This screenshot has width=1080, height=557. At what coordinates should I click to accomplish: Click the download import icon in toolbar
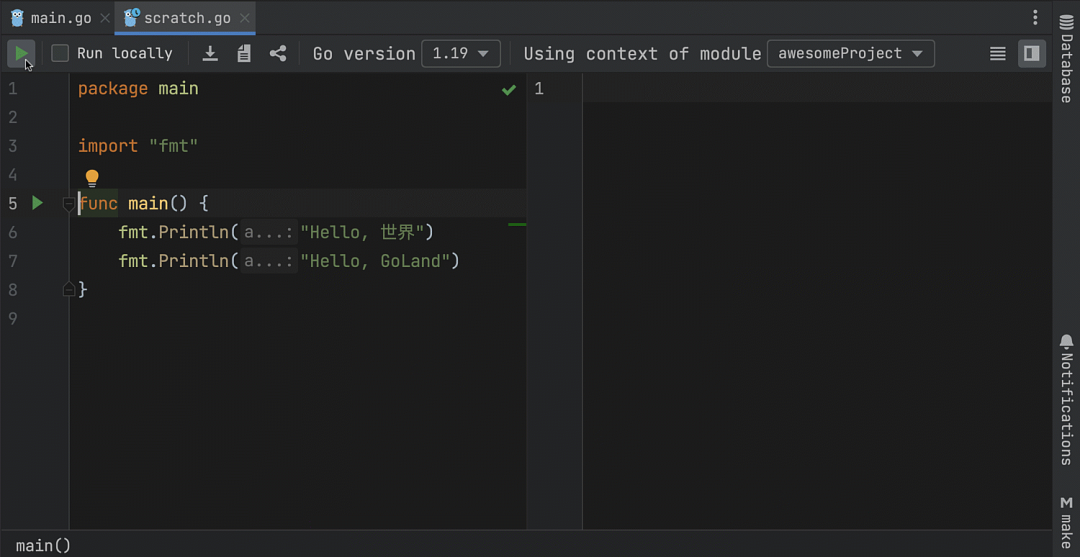coord(210,53)
